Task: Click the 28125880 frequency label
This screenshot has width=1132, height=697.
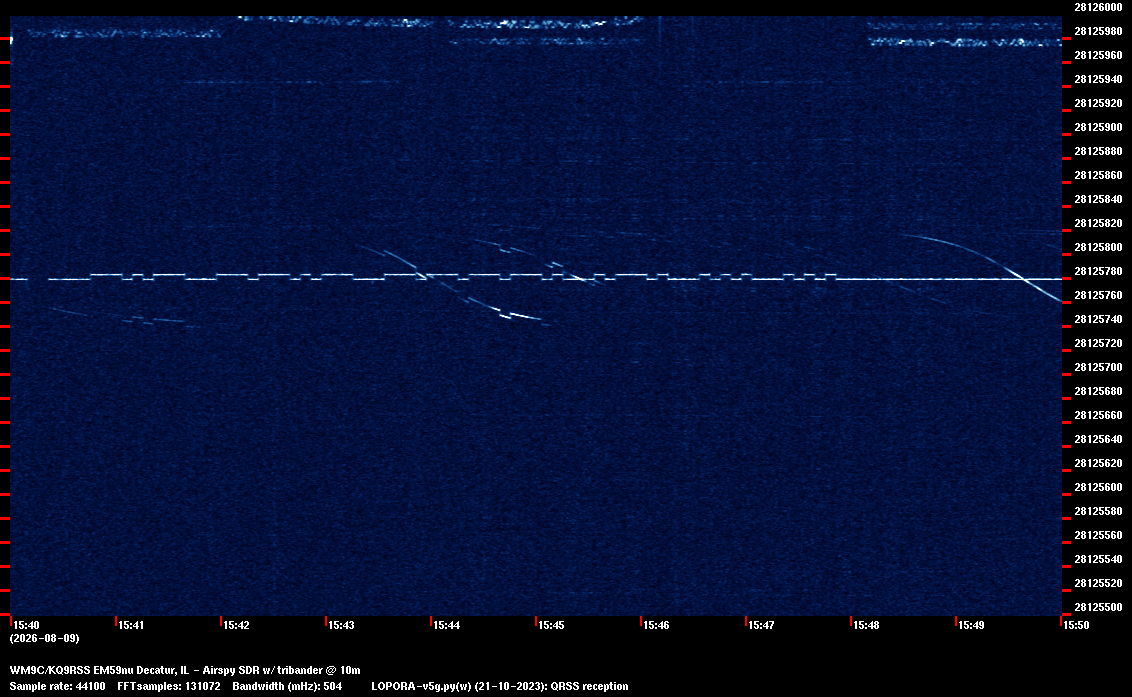Action: click(x=1098, y=151)
